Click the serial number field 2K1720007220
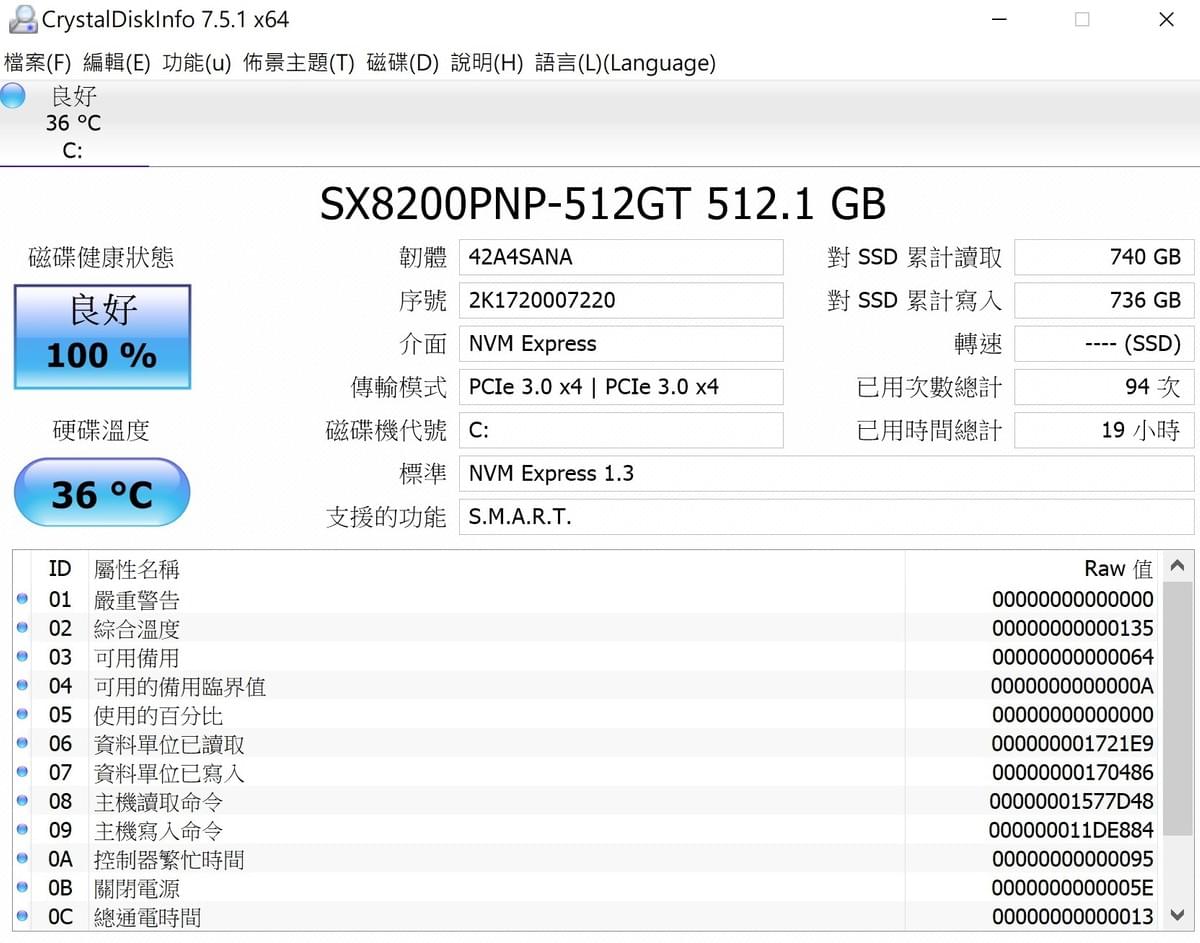The width and height of the screenshot is (1200, 943). (x=621, y=300)
